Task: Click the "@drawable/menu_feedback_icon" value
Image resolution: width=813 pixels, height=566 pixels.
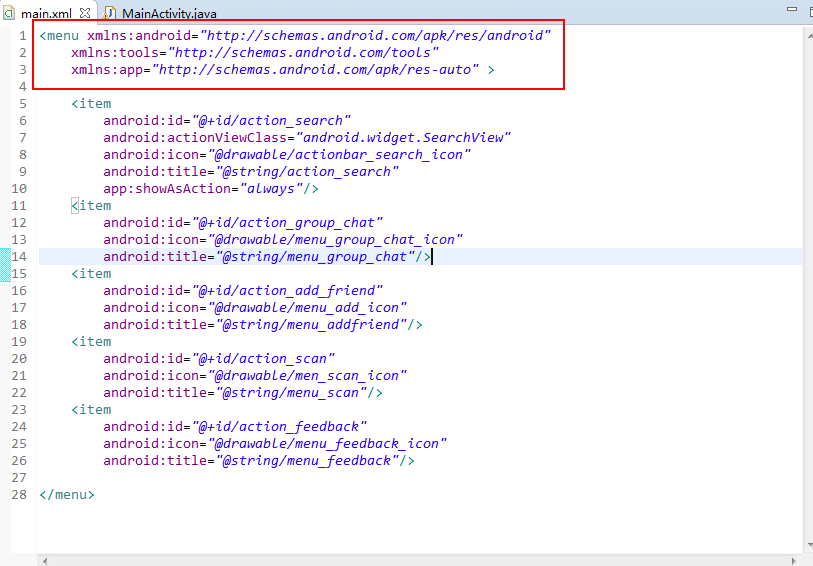Action: click(x=328, y=444)
